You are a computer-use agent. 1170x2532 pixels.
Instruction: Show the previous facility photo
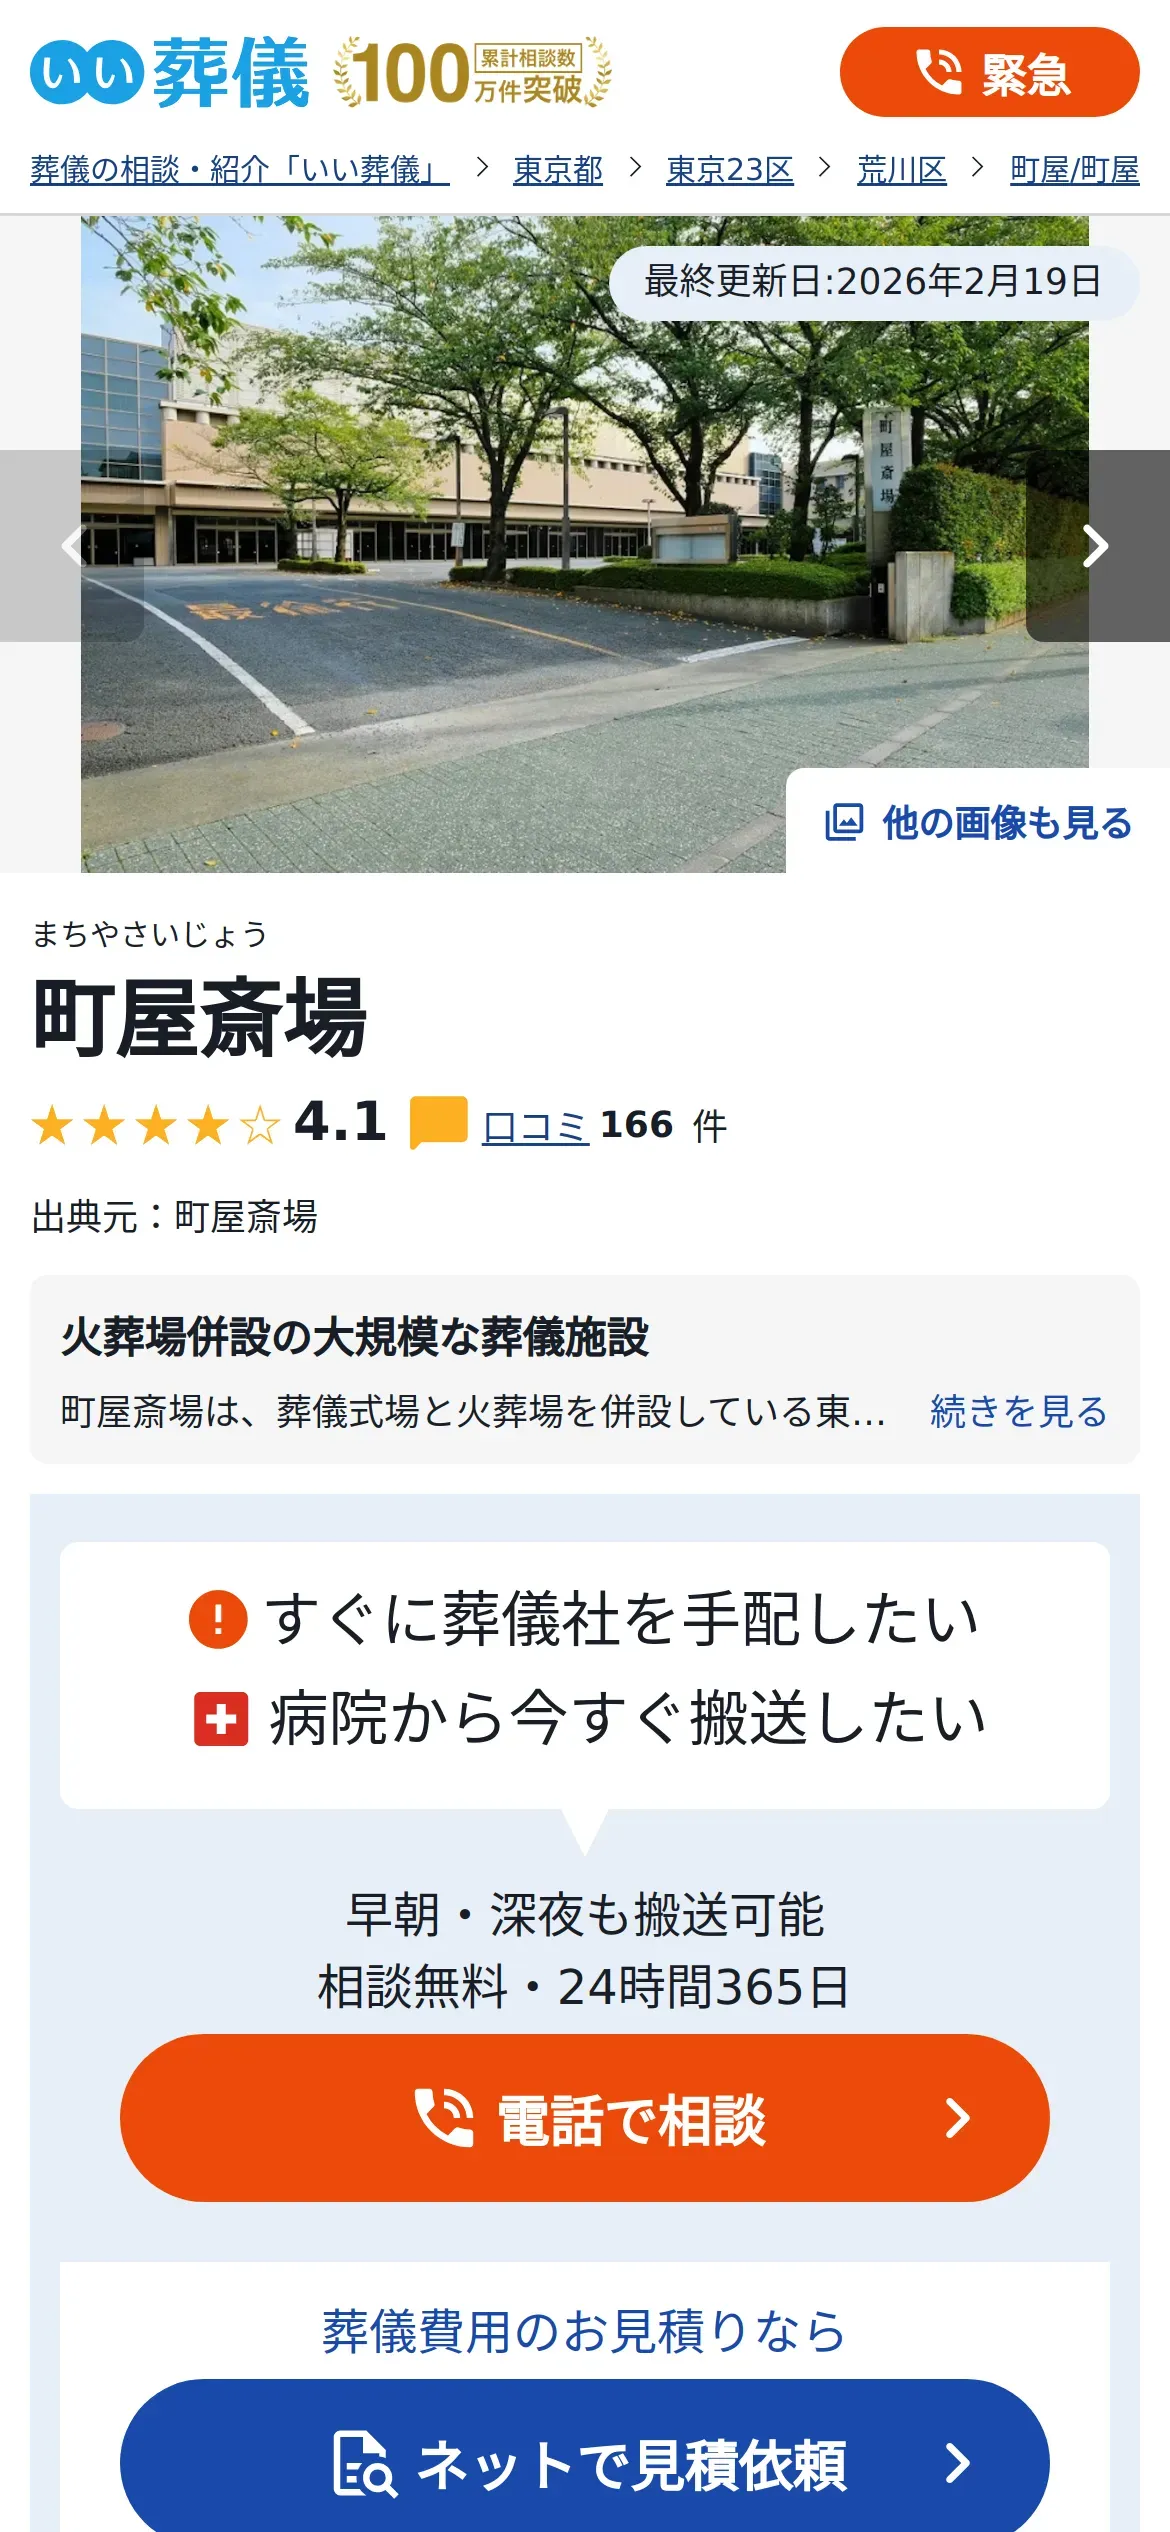pyautogui.click(x=72, y=546)
